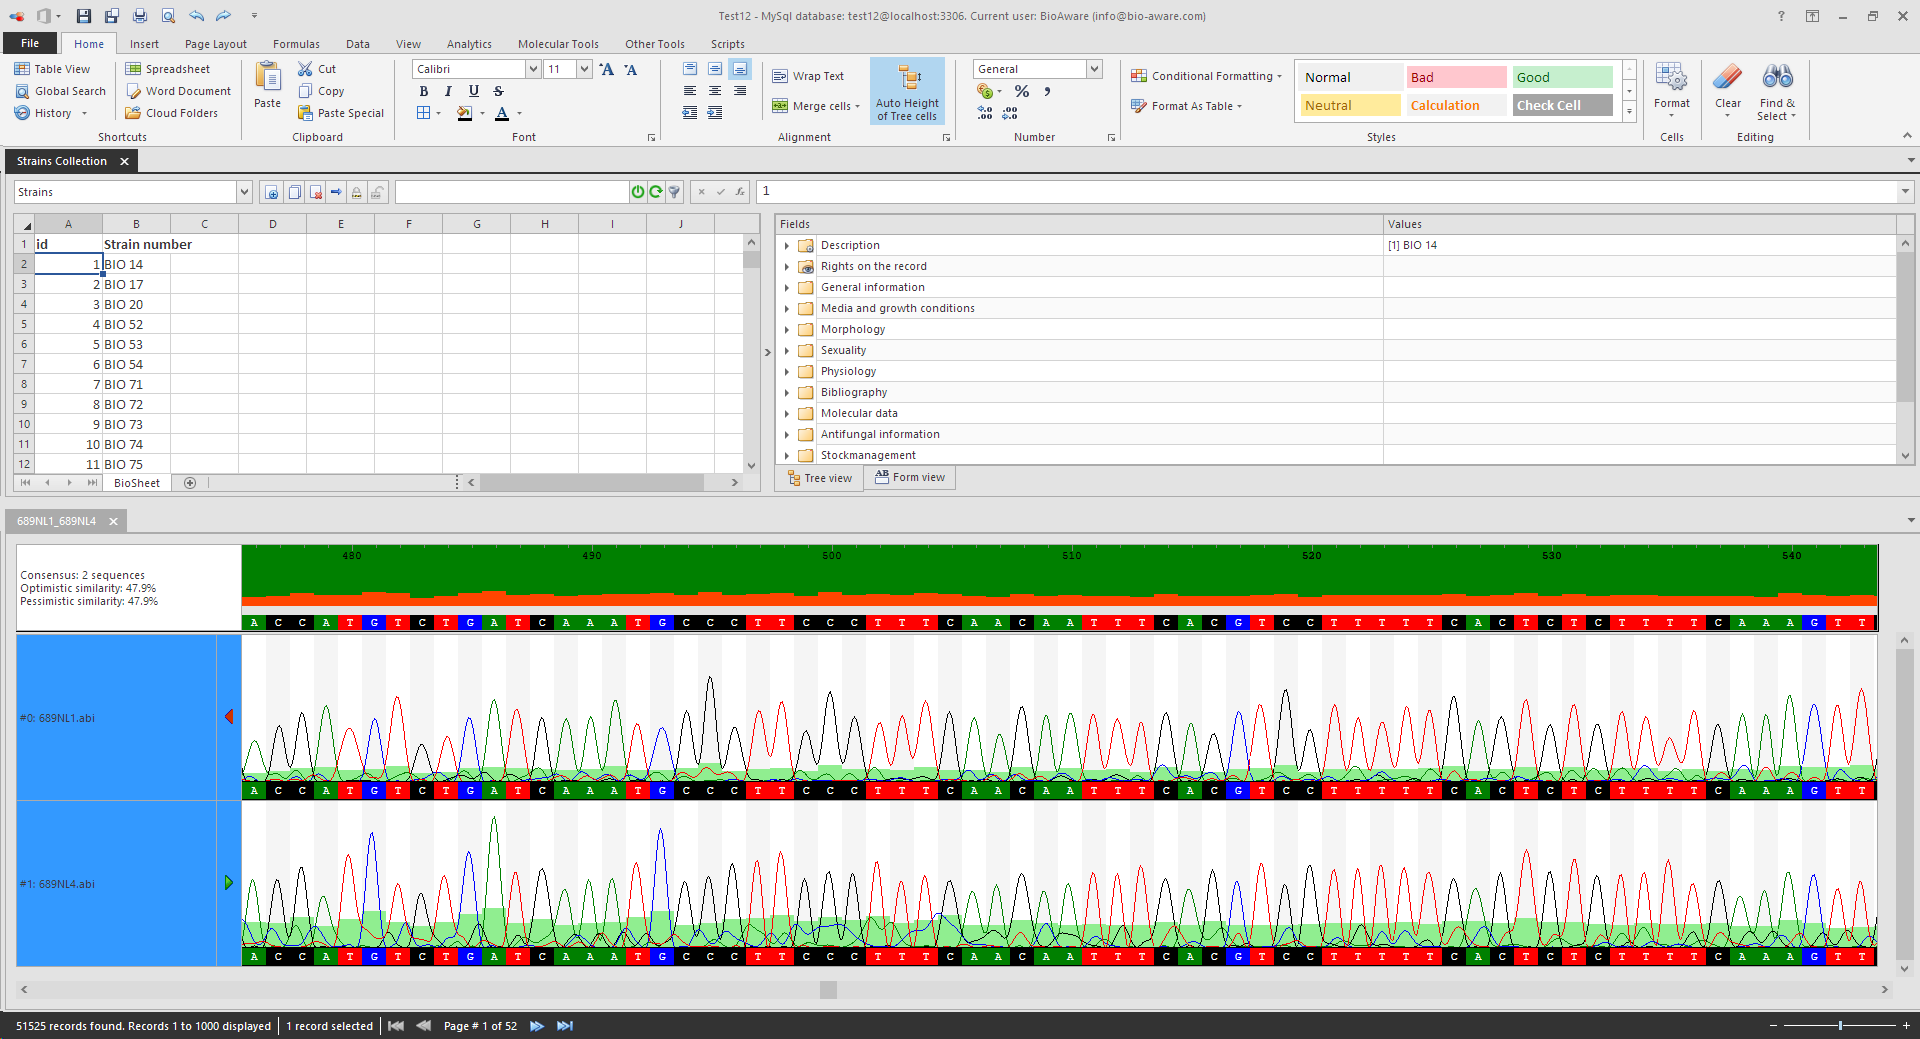Click the green power icon by search field
Image resolution: width=1920 pixels, height=1039 pixels.
(638, 192)
